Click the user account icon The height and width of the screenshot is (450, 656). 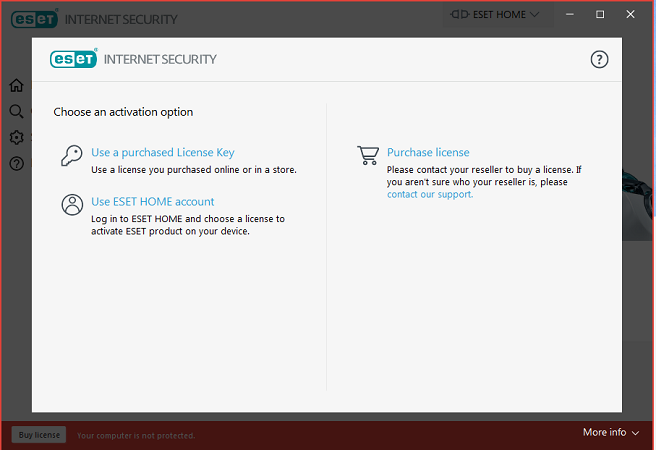point(72,205)
